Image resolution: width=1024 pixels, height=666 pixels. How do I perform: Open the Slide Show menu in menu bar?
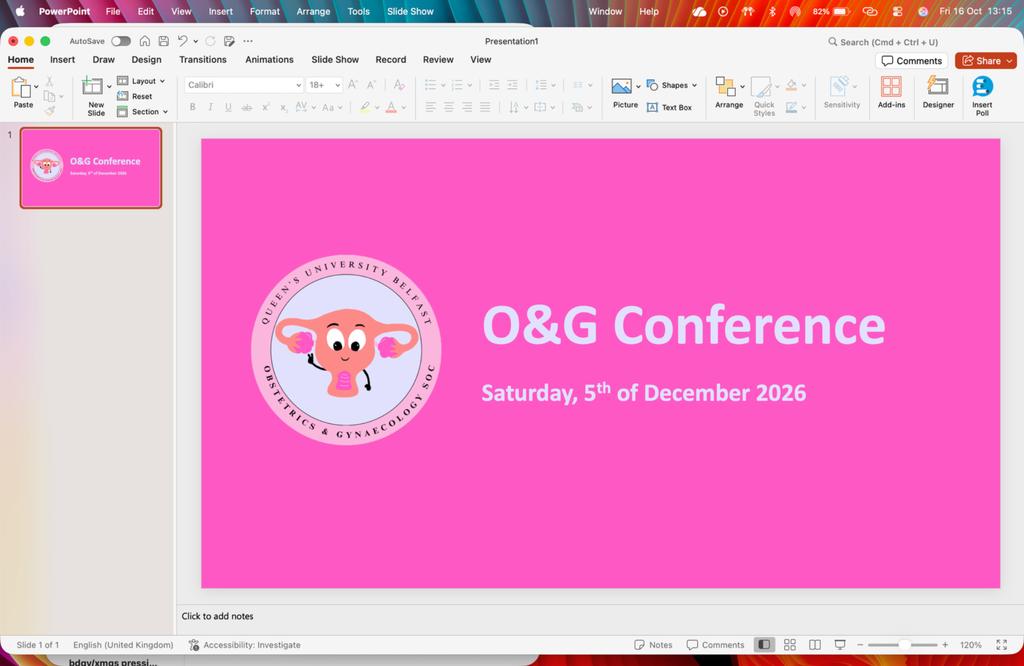pos(410,11)
